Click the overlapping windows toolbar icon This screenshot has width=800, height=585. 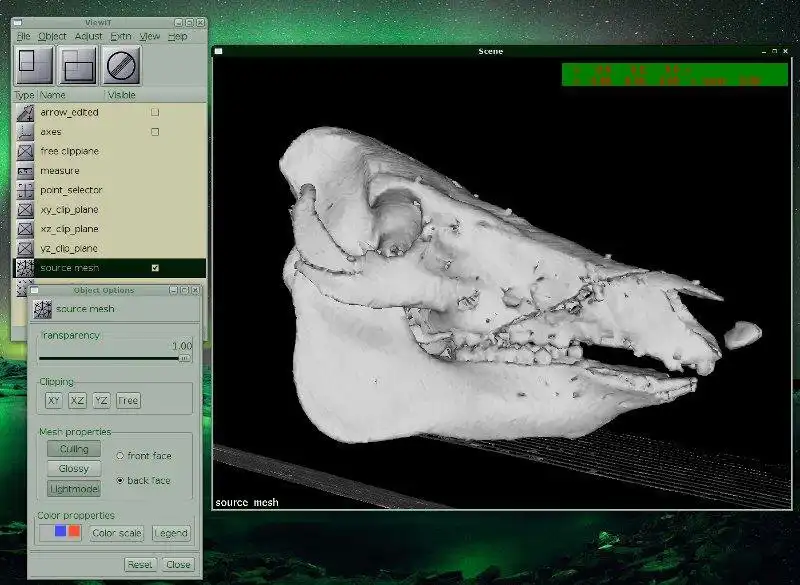coord(77,65)
